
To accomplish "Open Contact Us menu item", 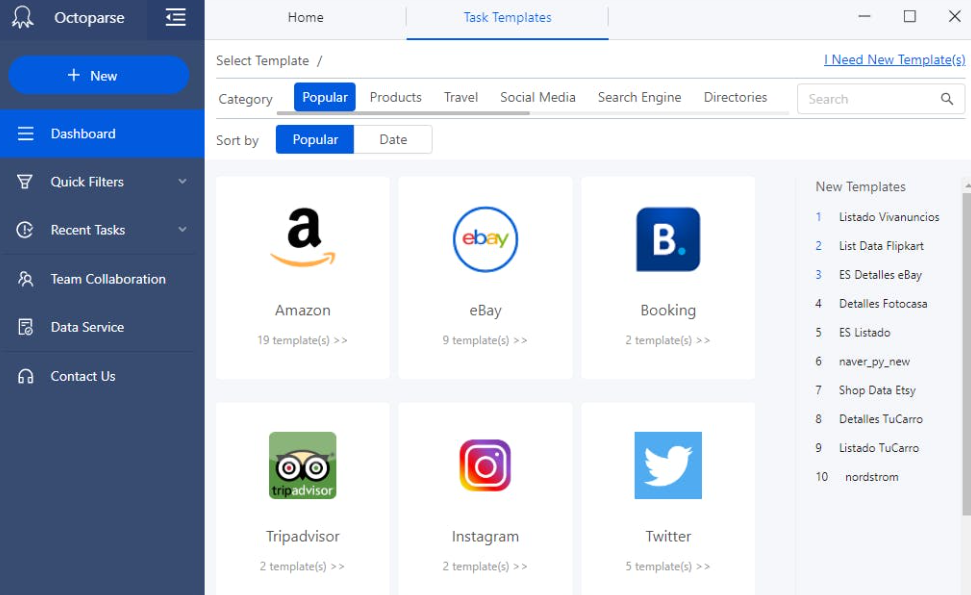I will (102, 376).
